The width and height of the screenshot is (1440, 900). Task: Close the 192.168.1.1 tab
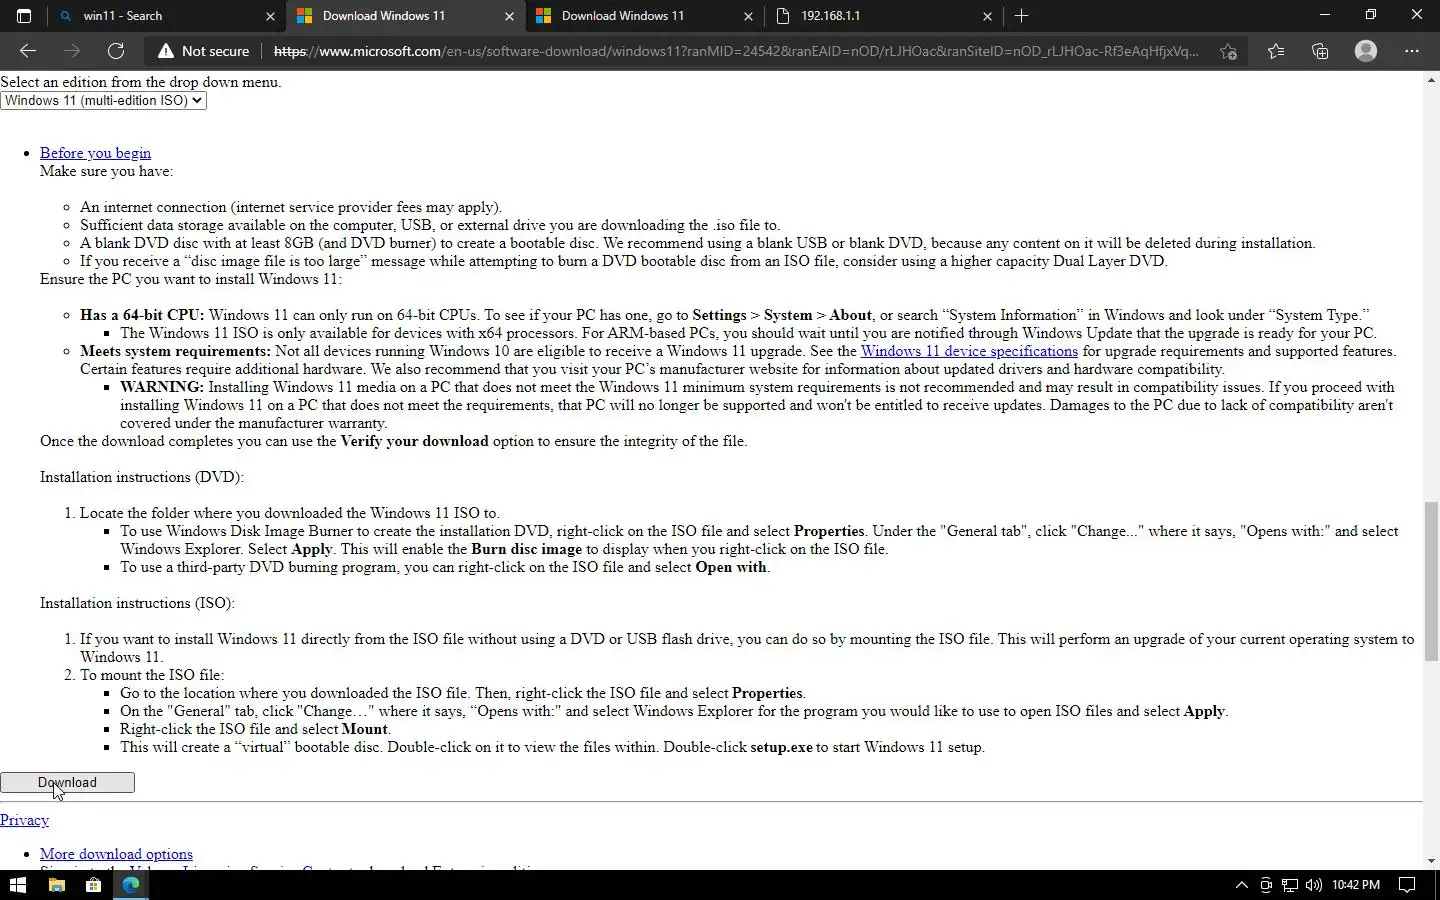[987, 16]
